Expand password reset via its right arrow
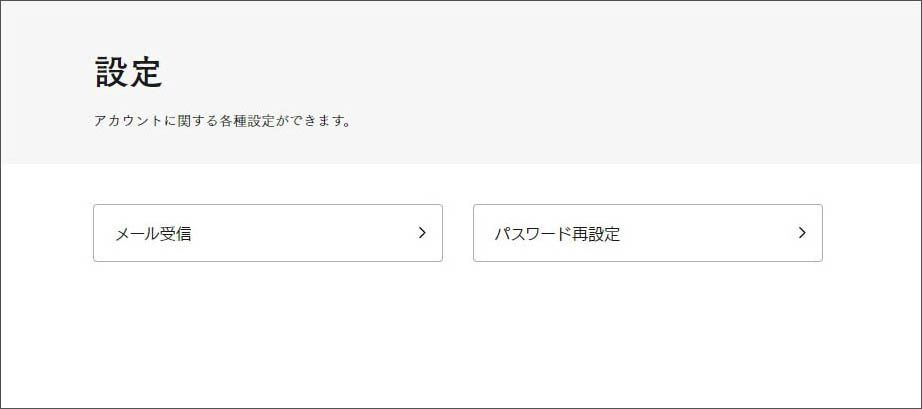Viewport: 922px width, 409px height. [802, 233]
